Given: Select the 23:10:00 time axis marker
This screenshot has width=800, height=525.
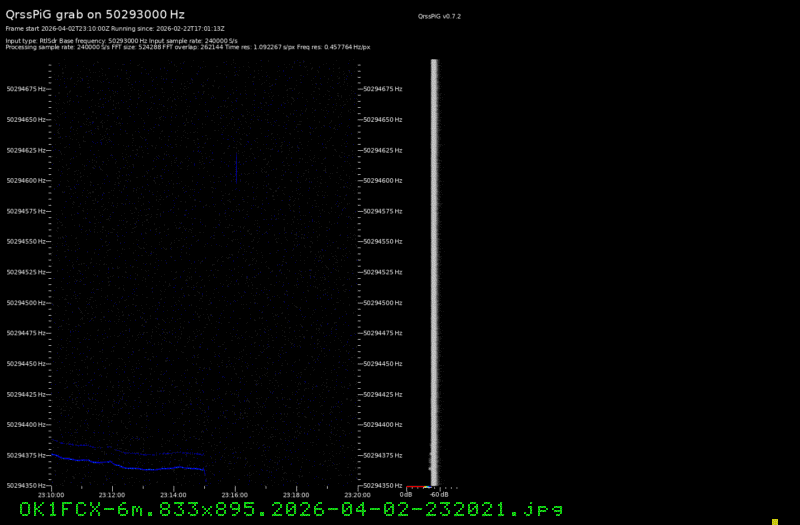Looking at the screenshot, I should 51,494.
